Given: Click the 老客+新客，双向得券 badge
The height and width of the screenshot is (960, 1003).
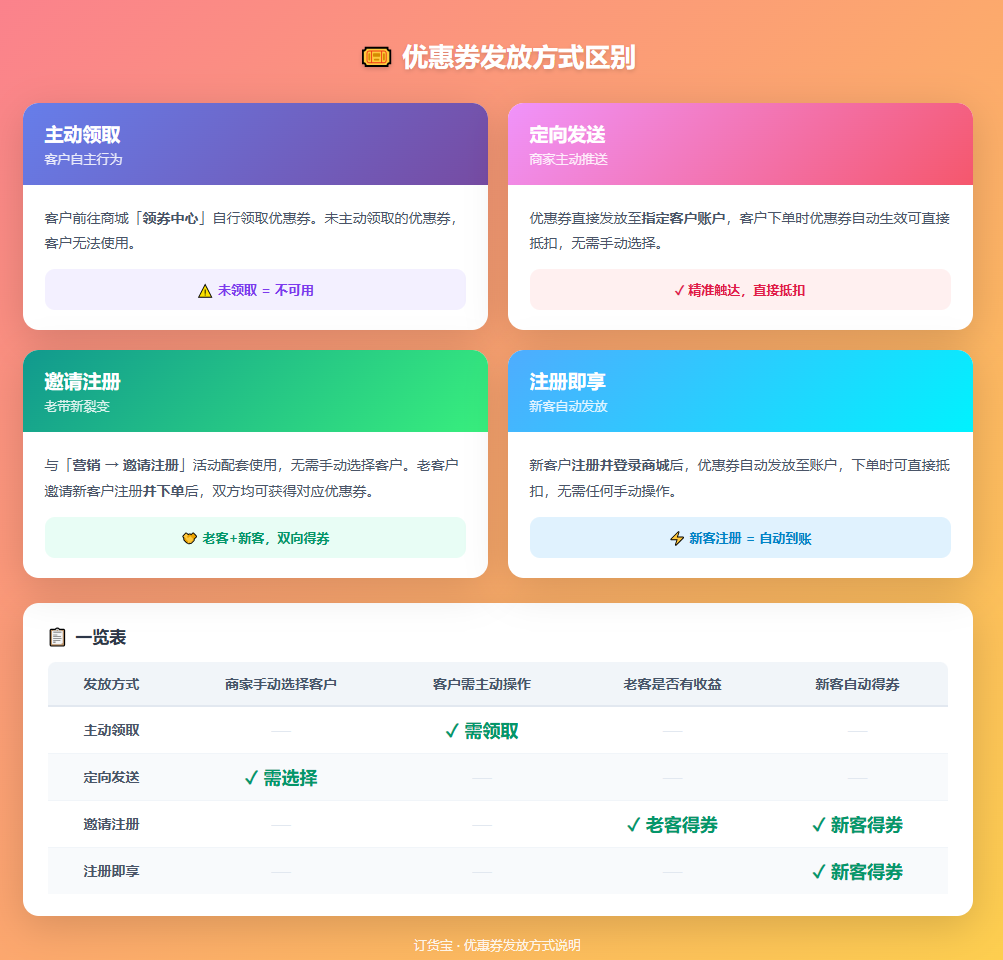Looking at the screenshot, I should (x=255, y=538).
